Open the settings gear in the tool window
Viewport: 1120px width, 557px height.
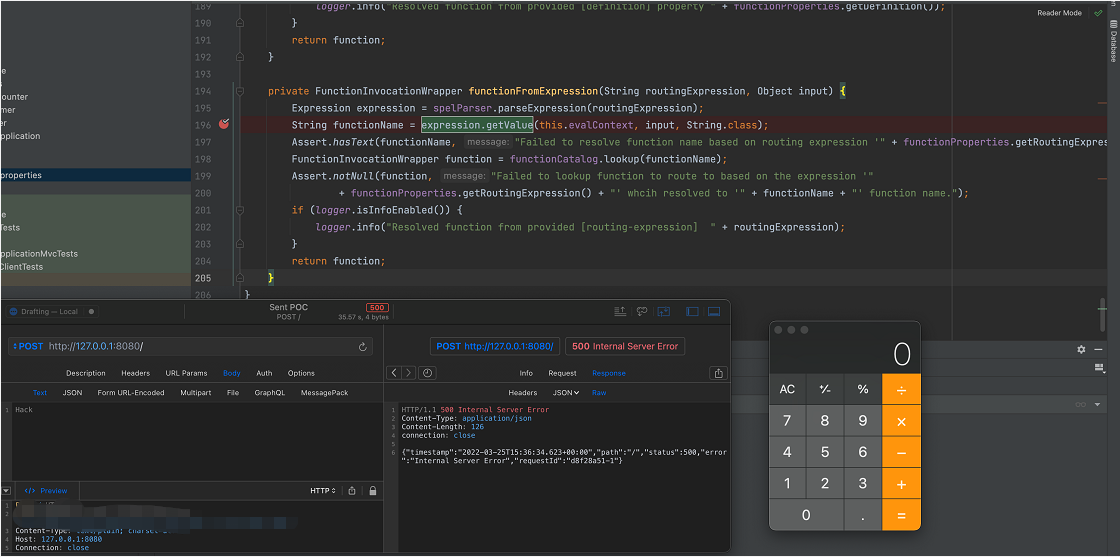1081,349
